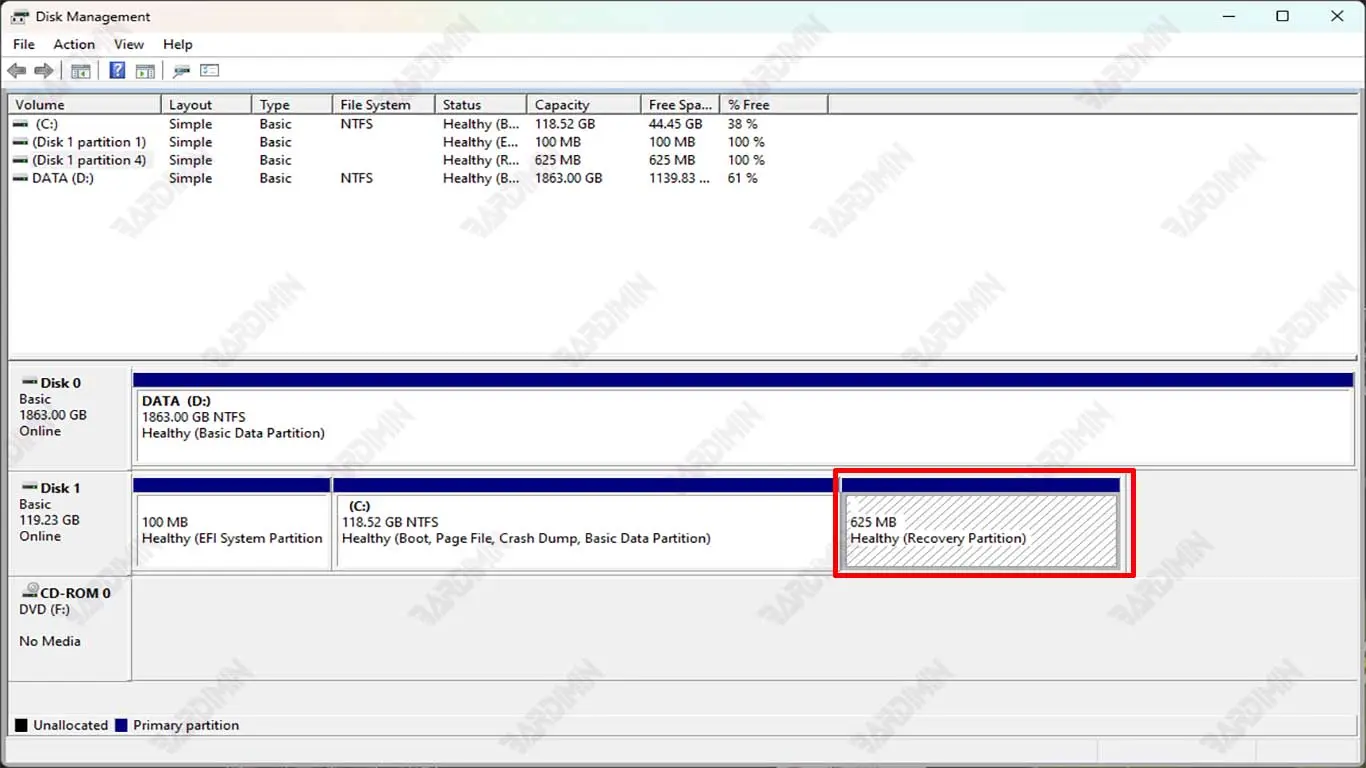Click the Rescan Disks toolbar icon
Screen dimensions: 1366x768
181,71
